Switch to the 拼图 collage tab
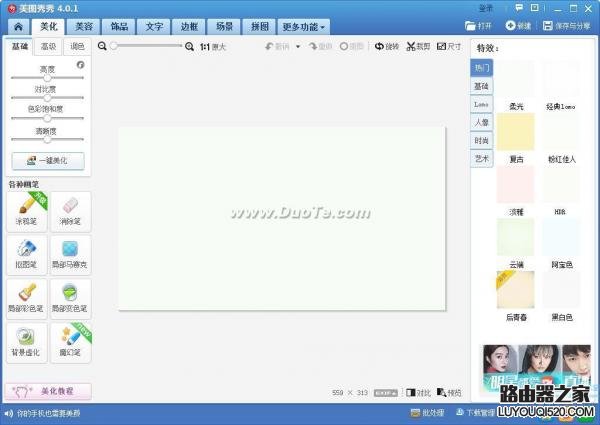The height and width of the screenshot is (425, 600). click(x=259, y=27)
